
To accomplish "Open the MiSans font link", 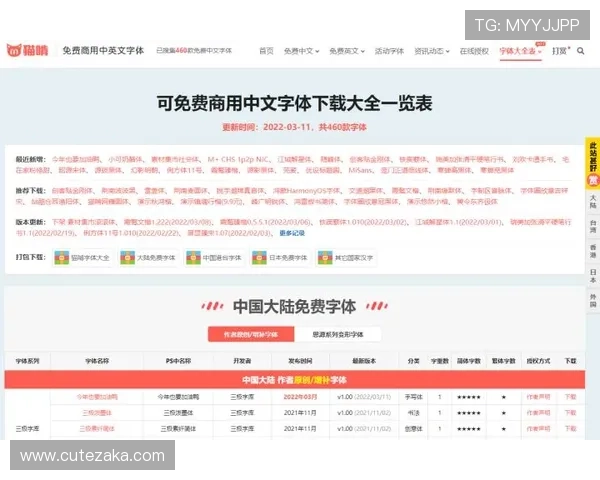I will [360, 170].
